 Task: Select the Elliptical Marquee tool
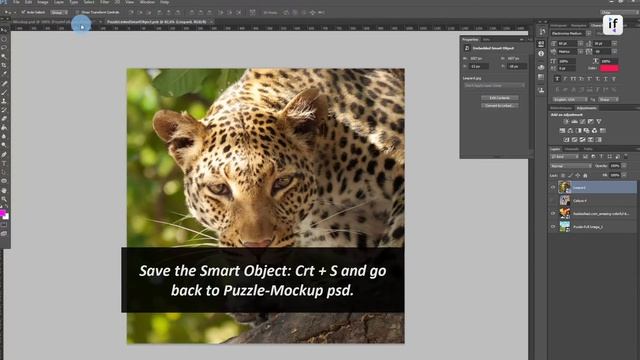(4, 39)
